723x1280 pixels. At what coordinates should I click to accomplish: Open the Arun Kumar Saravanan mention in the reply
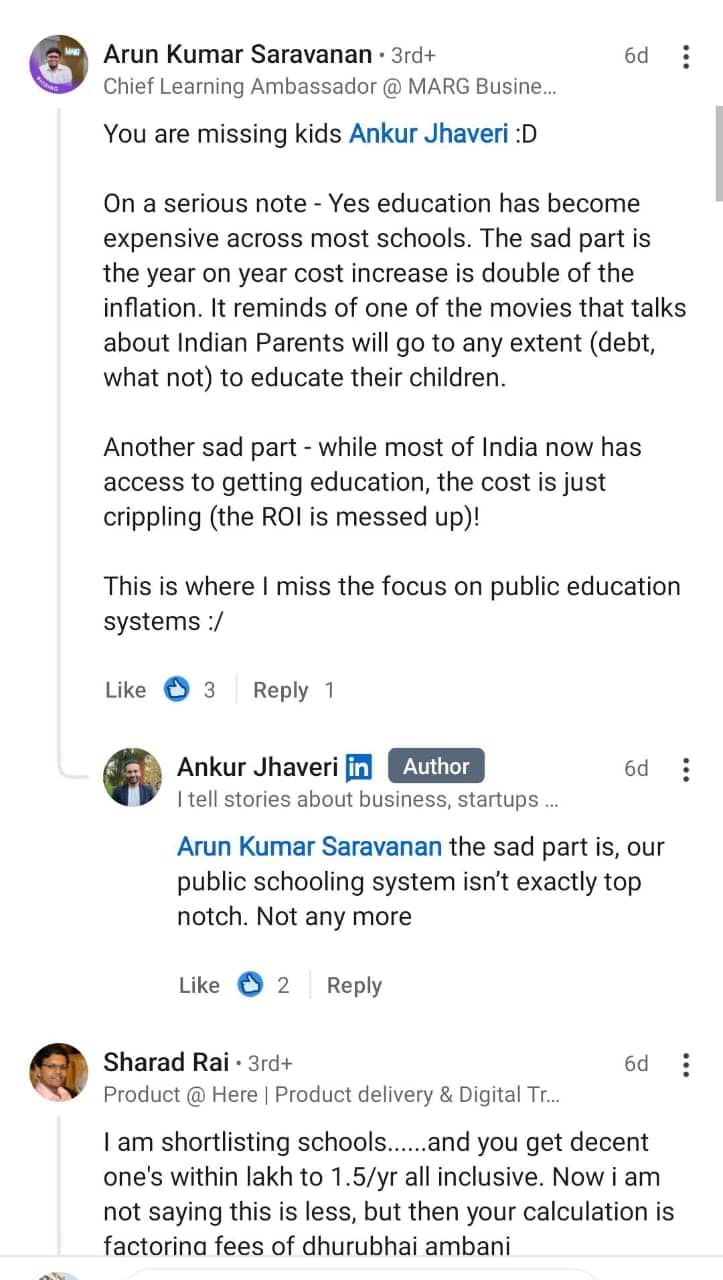tap(309, 847)
